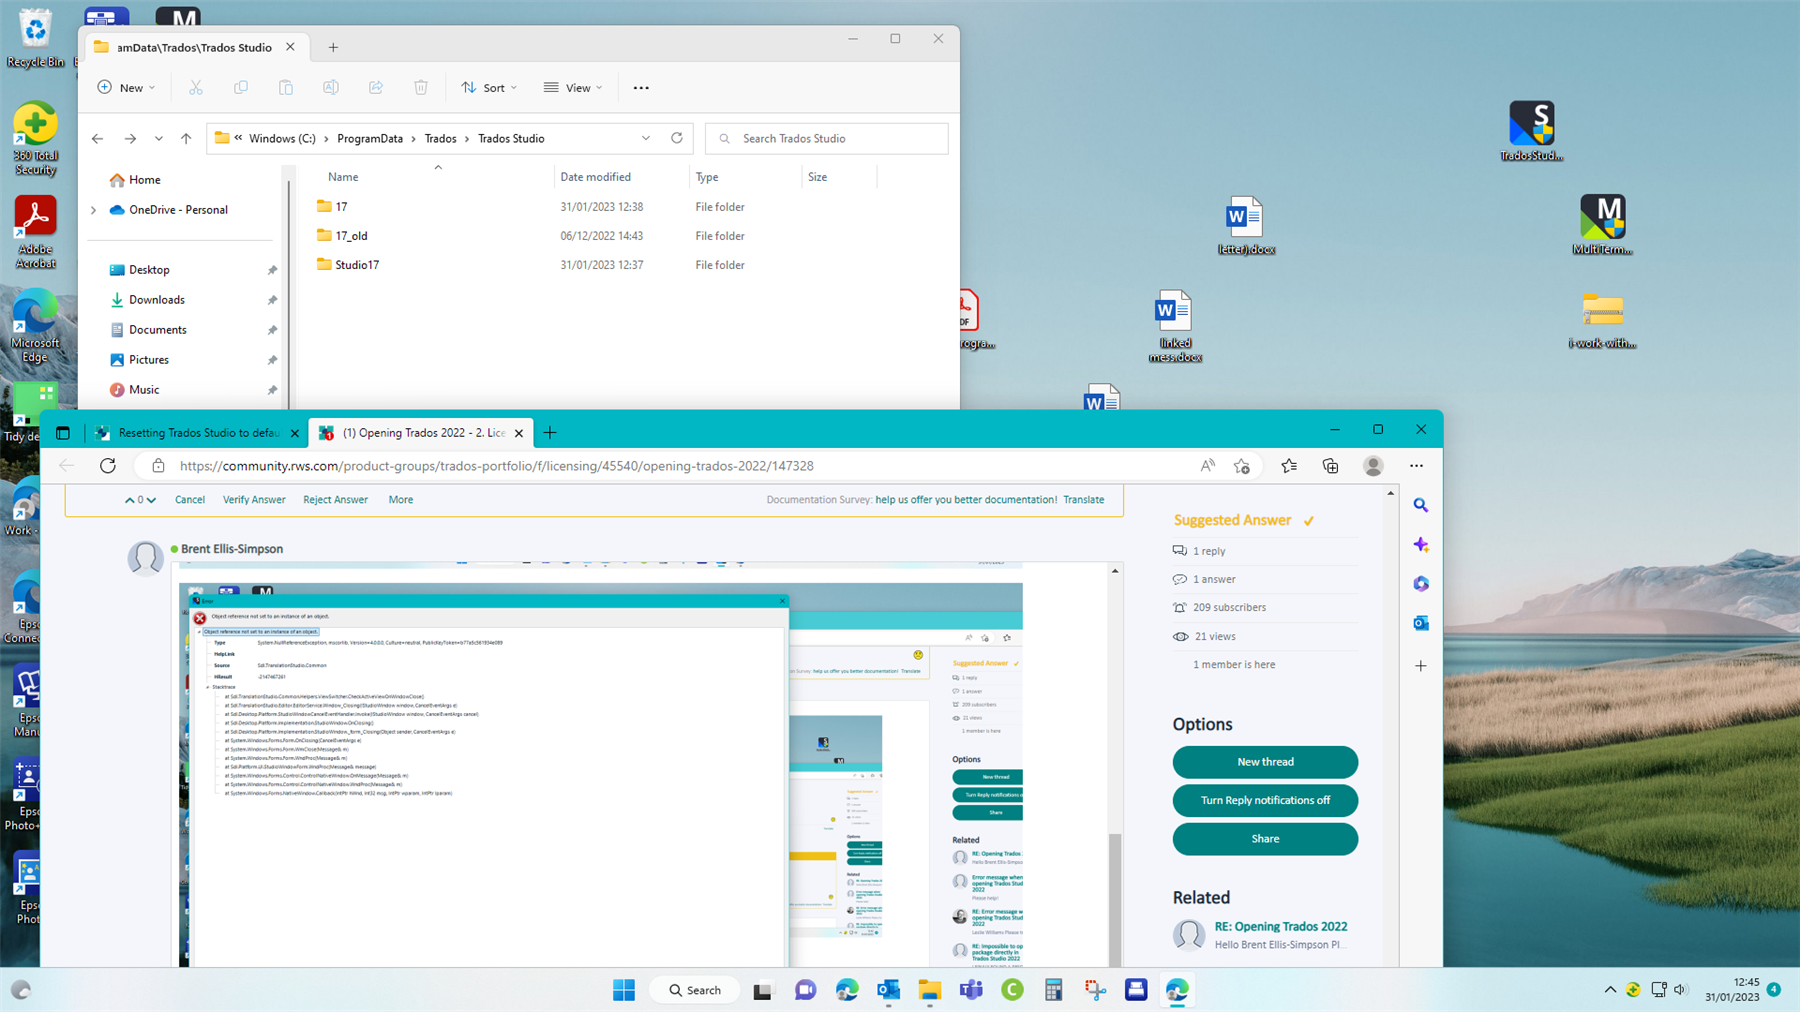The height and width of the screenshot is (1012, 1800).
Task: Open Calculator from the taskbar
Action: (x=1052, y=989)
